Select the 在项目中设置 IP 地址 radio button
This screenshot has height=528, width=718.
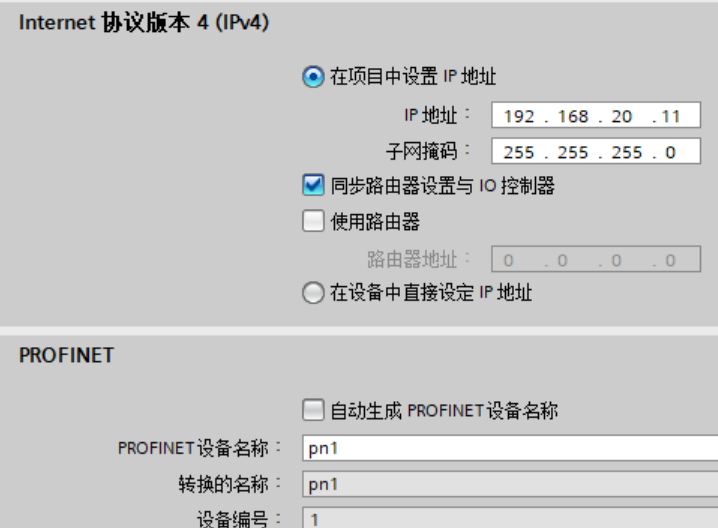coord(313,76)
